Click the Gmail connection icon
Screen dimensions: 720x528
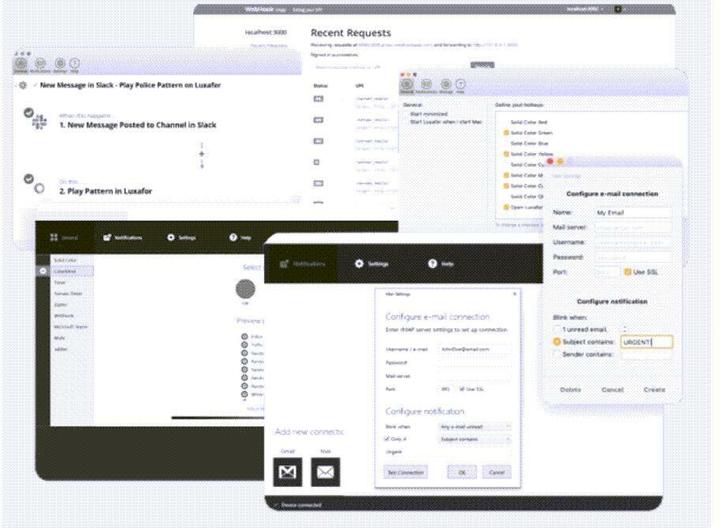click(288, 470)
